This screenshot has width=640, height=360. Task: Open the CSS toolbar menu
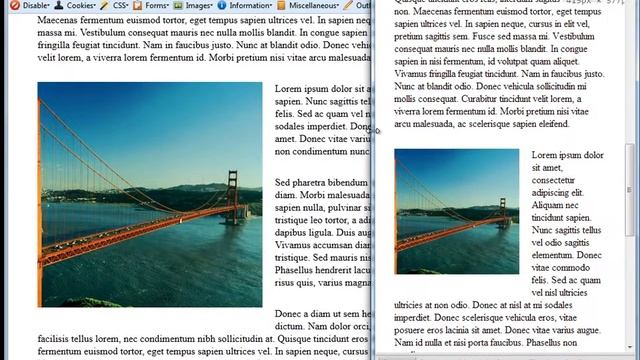(x=114, y=5)
